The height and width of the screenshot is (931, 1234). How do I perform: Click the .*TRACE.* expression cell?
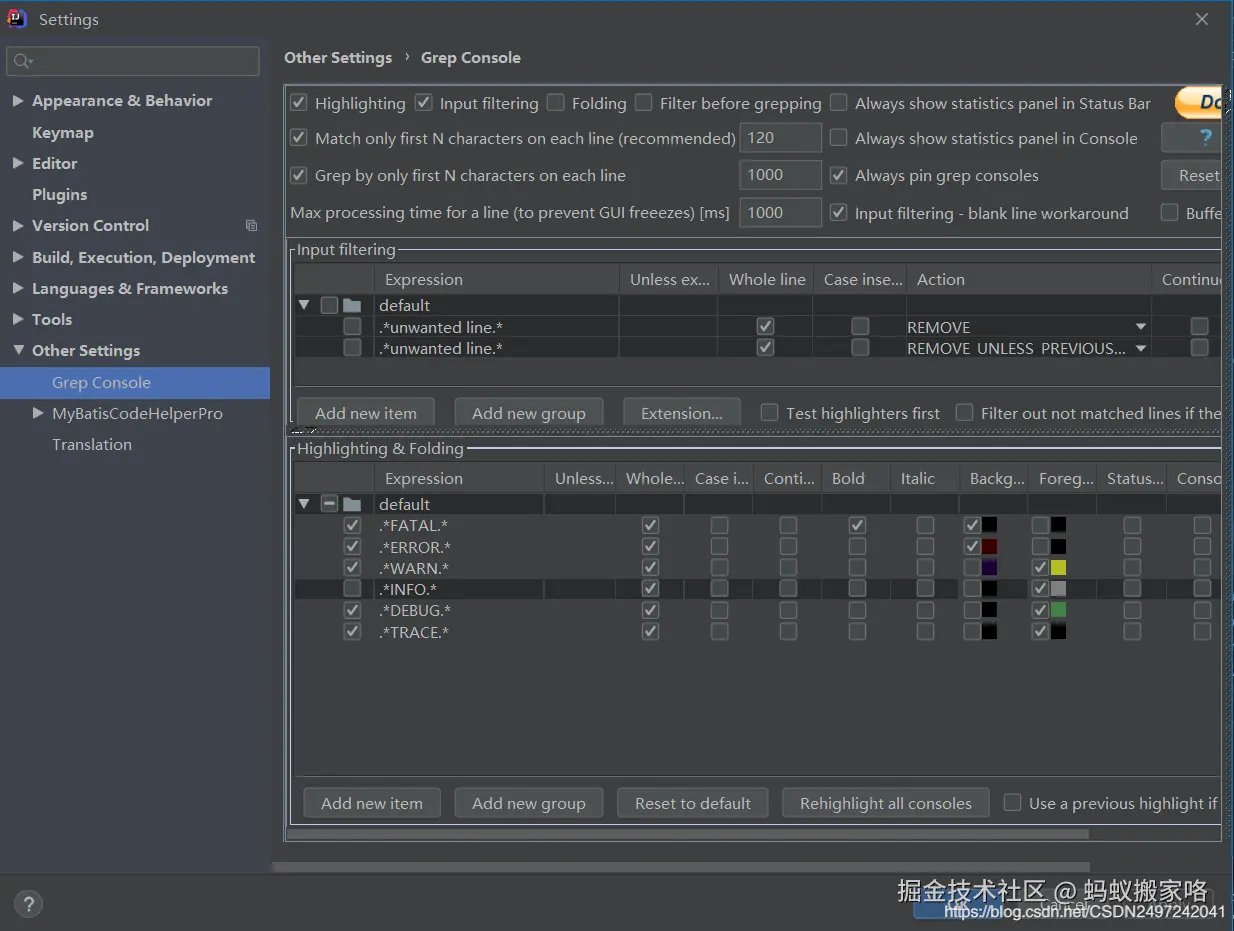click(460, 632)
